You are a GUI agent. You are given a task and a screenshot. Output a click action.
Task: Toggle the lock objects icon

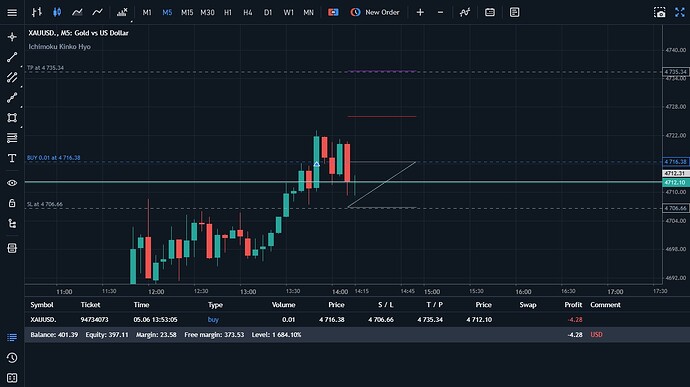[x=12, y=203]
